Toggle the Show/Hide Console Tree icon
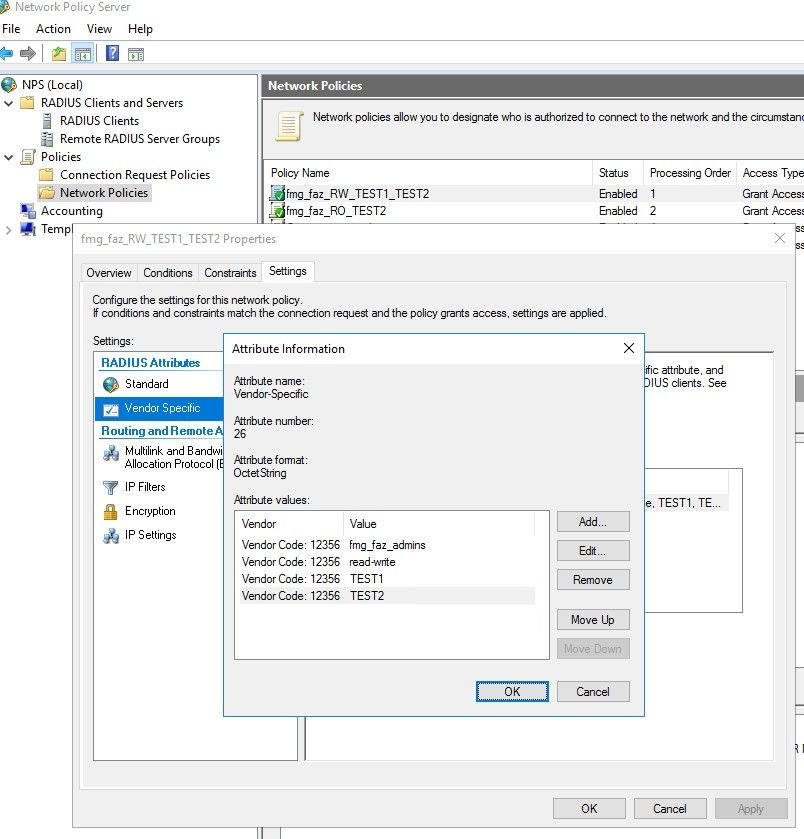804x839 pixels. (83, 54)
